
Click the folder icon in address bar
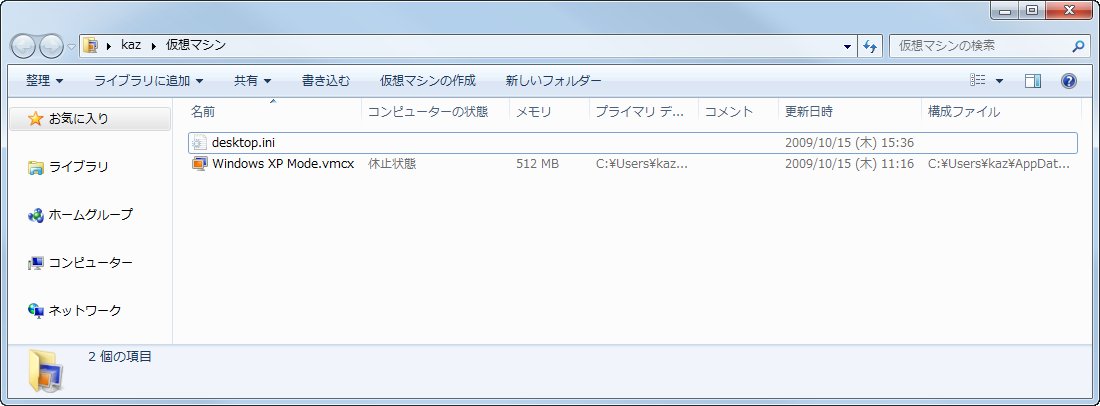[90, 46]
